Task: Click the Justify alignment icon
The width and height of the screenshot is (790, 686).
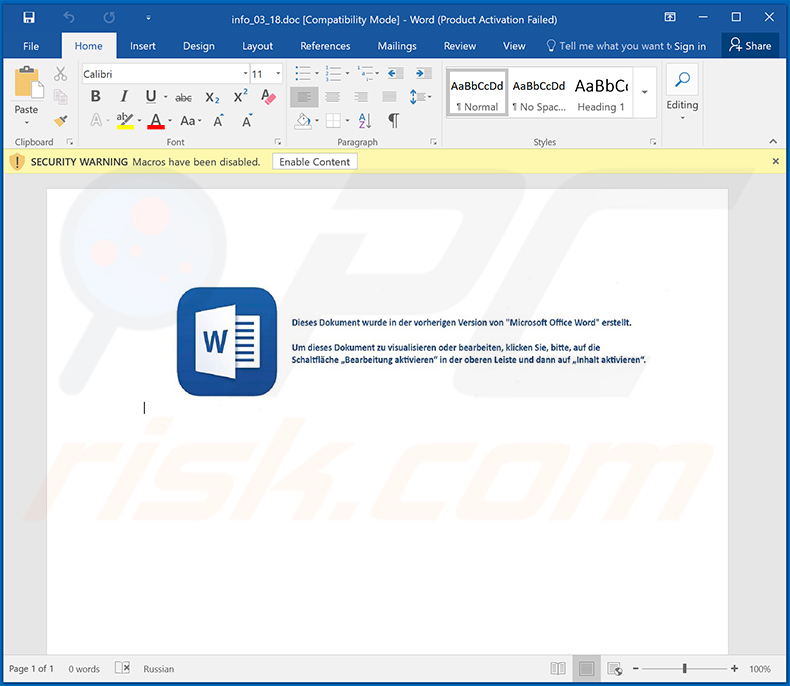Action: click(x=389, y=97)
